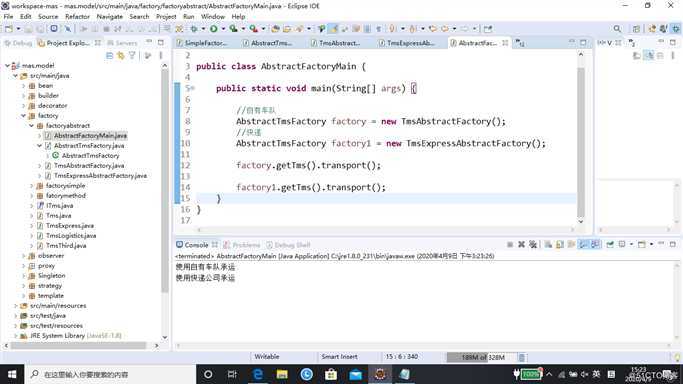The image size is (683, 384).
Task: Switch to SimpleFactor editor tab
Action: [202, 43]
